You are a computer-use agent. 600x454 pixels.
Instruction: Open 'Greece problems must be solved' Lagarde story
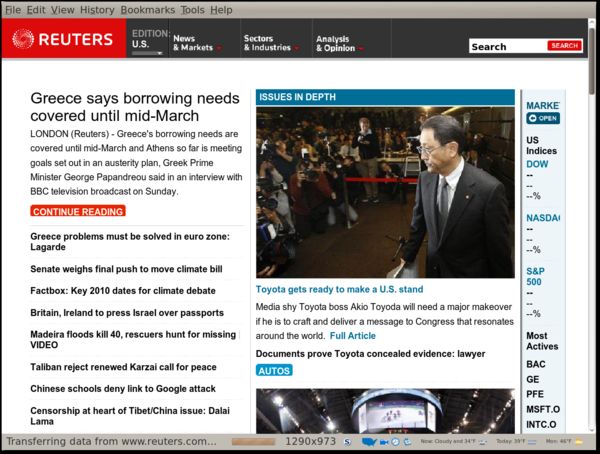tap(130, 242)
